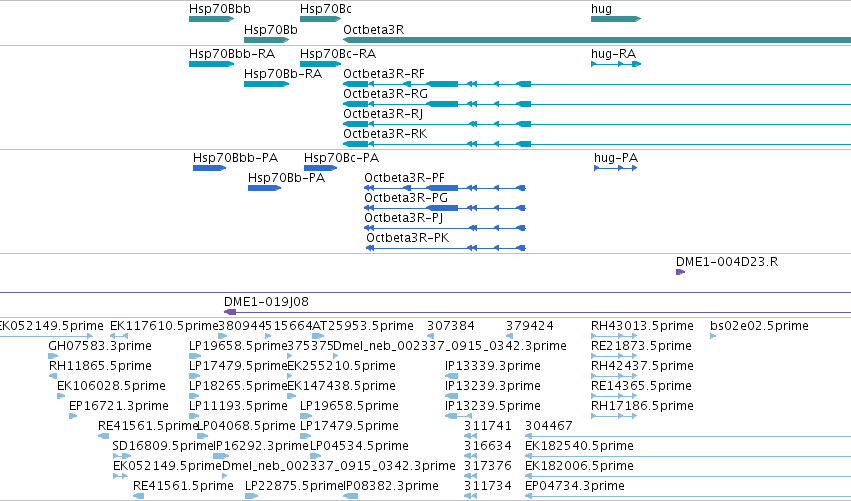This screenshot has height=501, width=851.
Task: Select the DME1-019J08 clone feature
Action: pos(537,312)
